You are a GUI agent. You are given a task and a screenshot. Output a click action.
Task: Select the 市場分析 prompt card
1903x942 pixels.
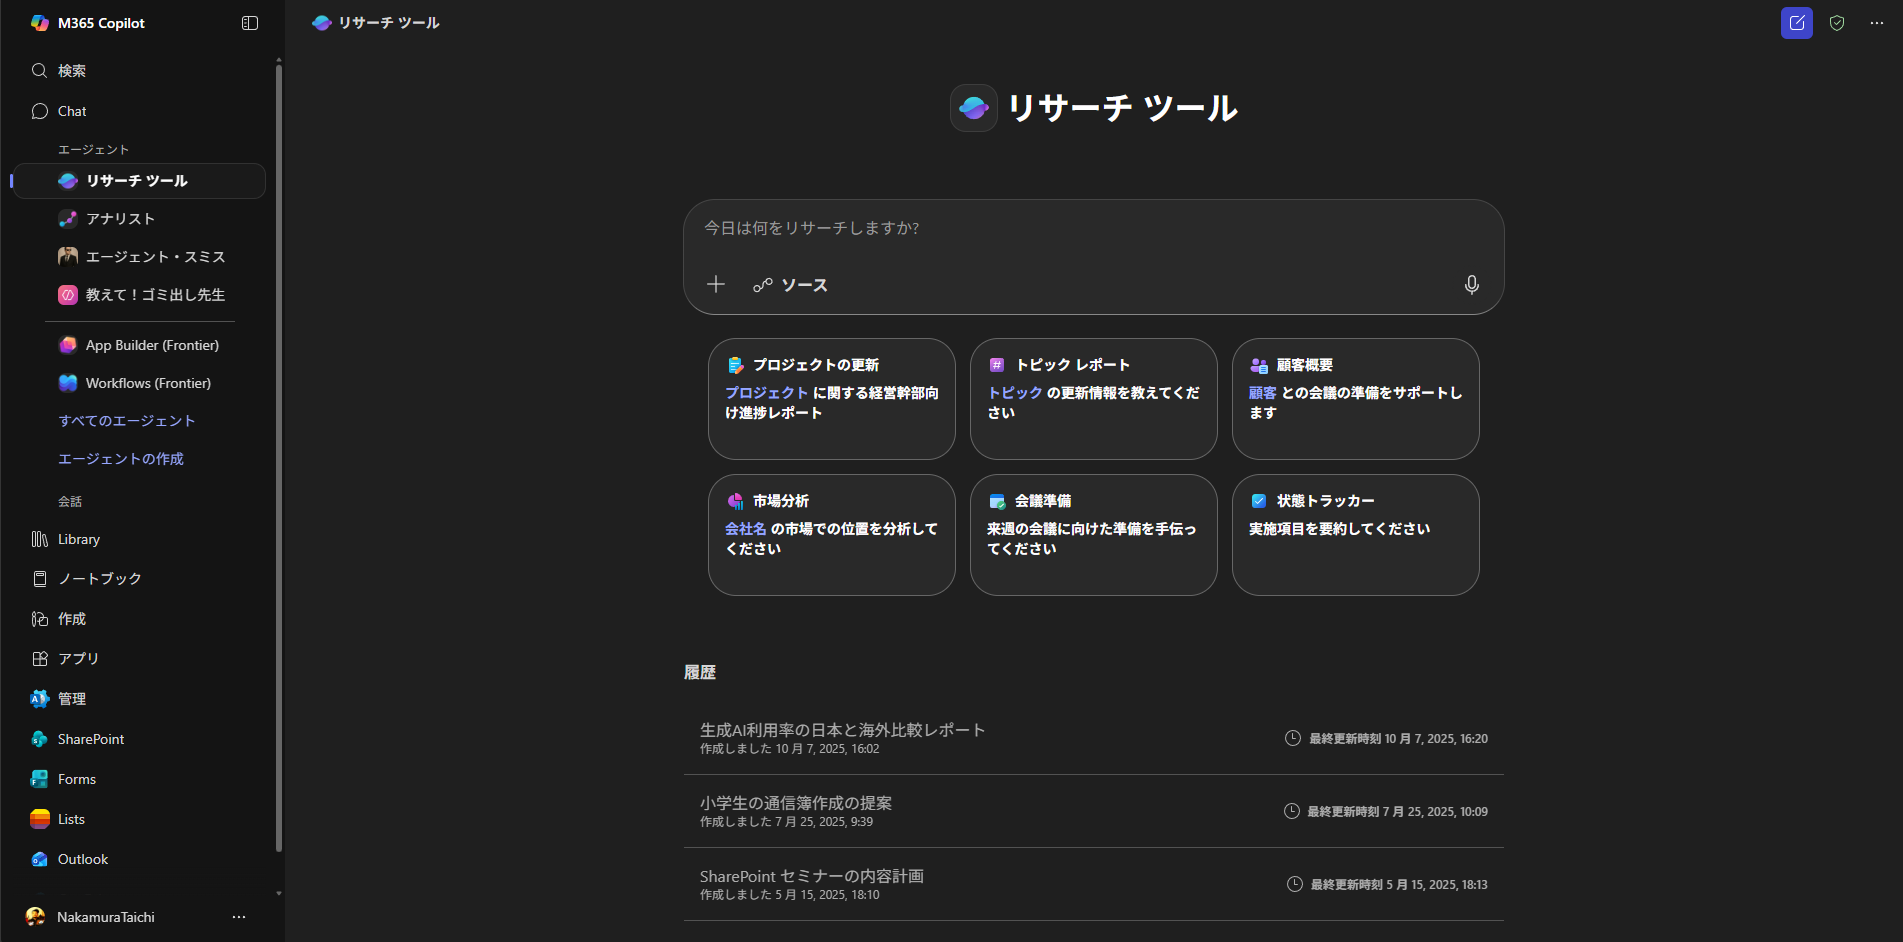(x=831, y=534)
